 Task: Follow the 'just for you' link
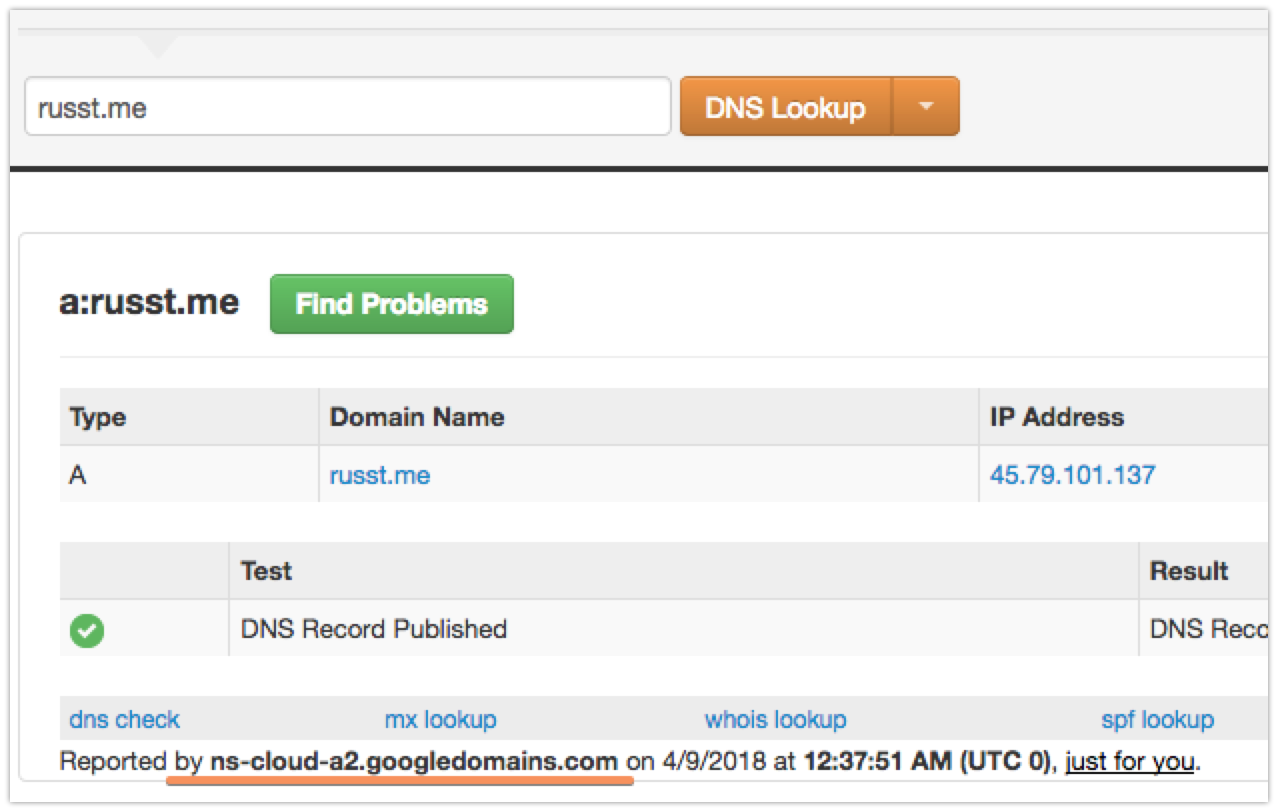pyautogui.click(x=1130, y=761)
